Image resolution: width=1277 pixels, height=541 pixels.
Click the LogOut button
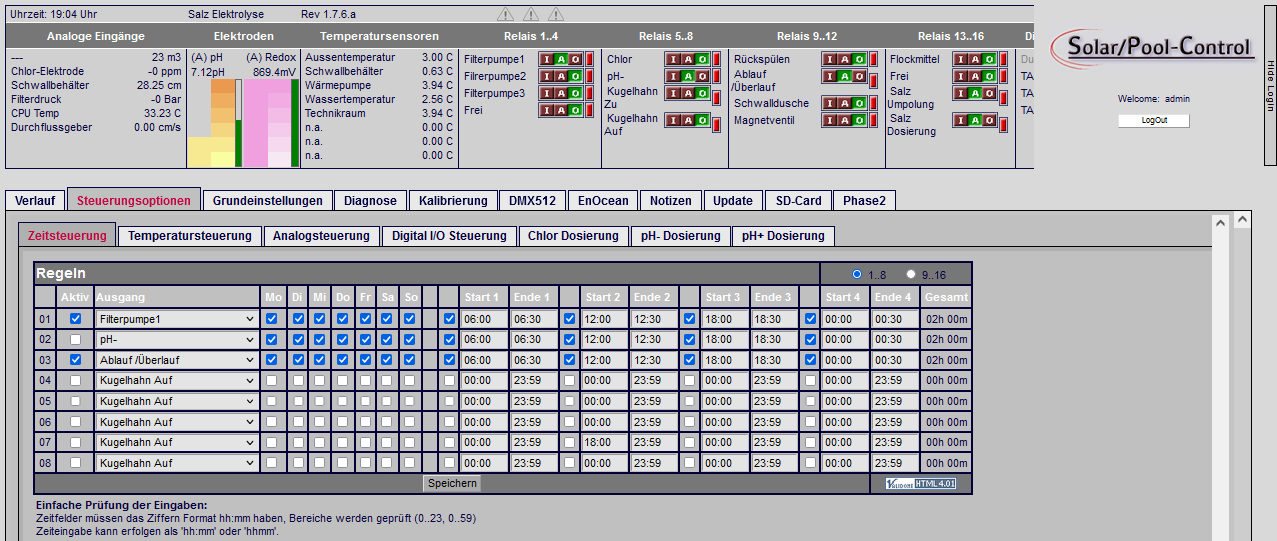(1154, 120)
